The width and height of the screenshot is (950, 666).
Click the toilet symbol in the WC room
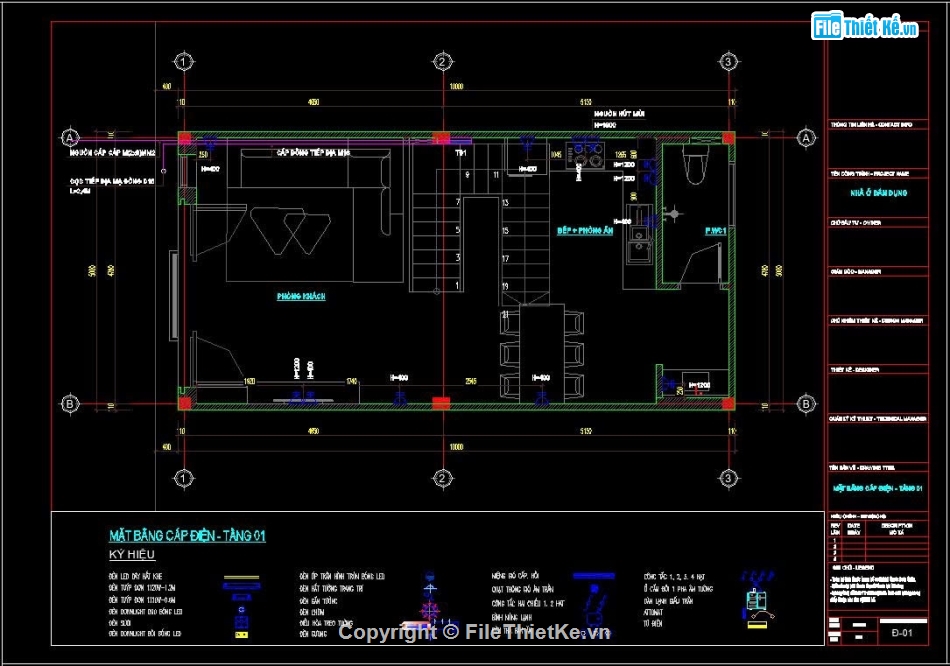click(x=694, y=158)
